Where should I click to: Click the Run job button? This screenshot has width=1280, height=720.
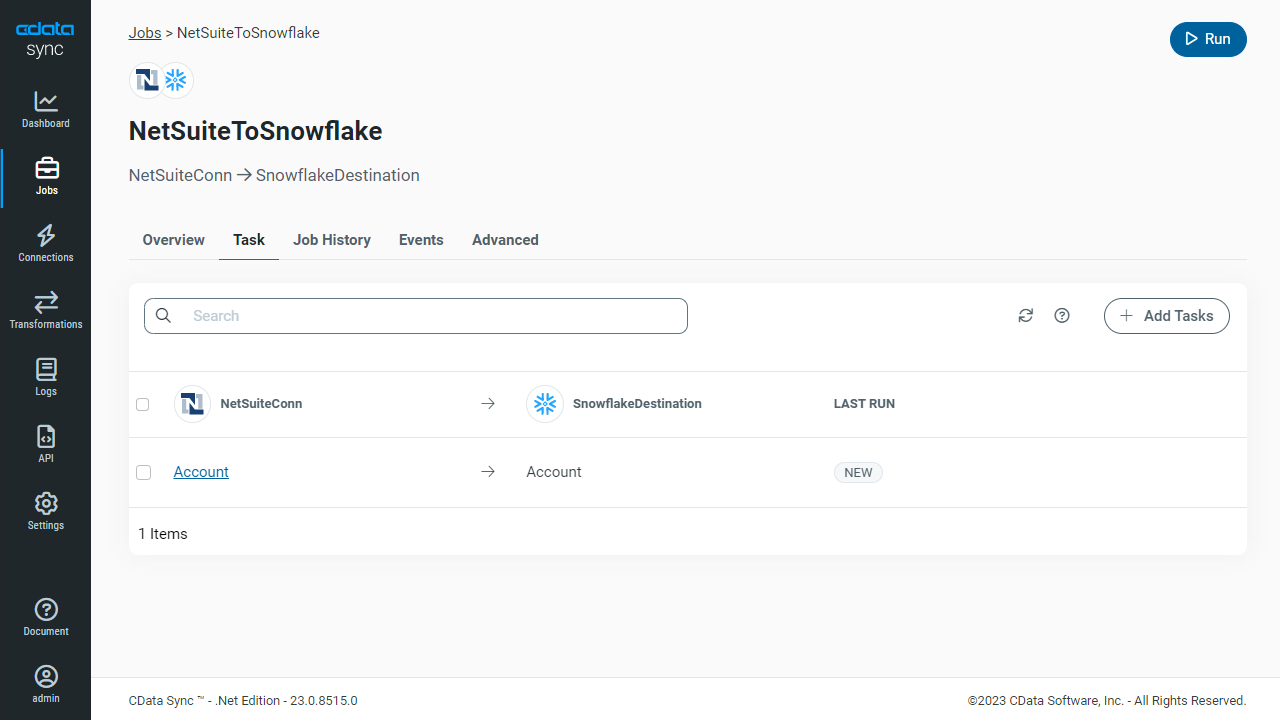point(1207,39)
